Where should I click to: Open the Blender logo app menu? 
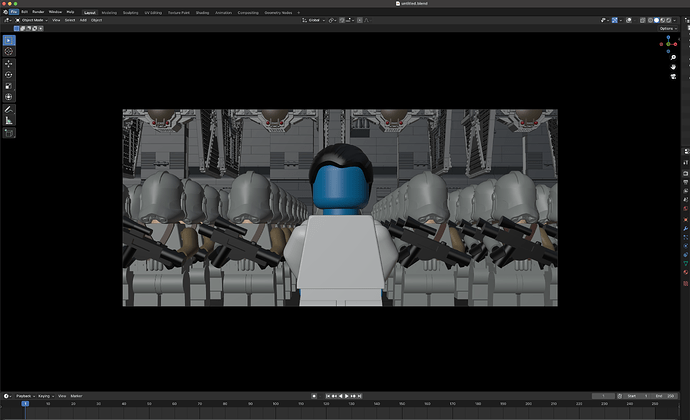5,12
